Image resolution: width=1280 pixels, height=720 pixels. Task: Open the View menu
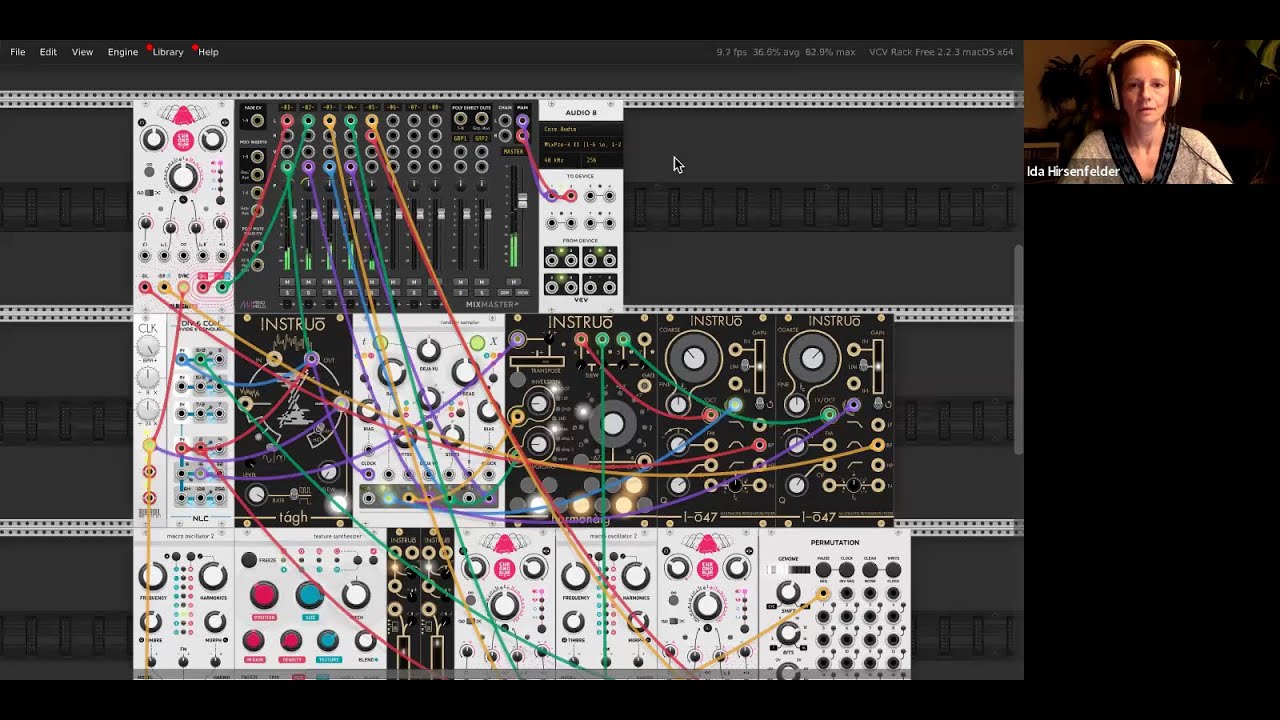(x=82, y=52)
